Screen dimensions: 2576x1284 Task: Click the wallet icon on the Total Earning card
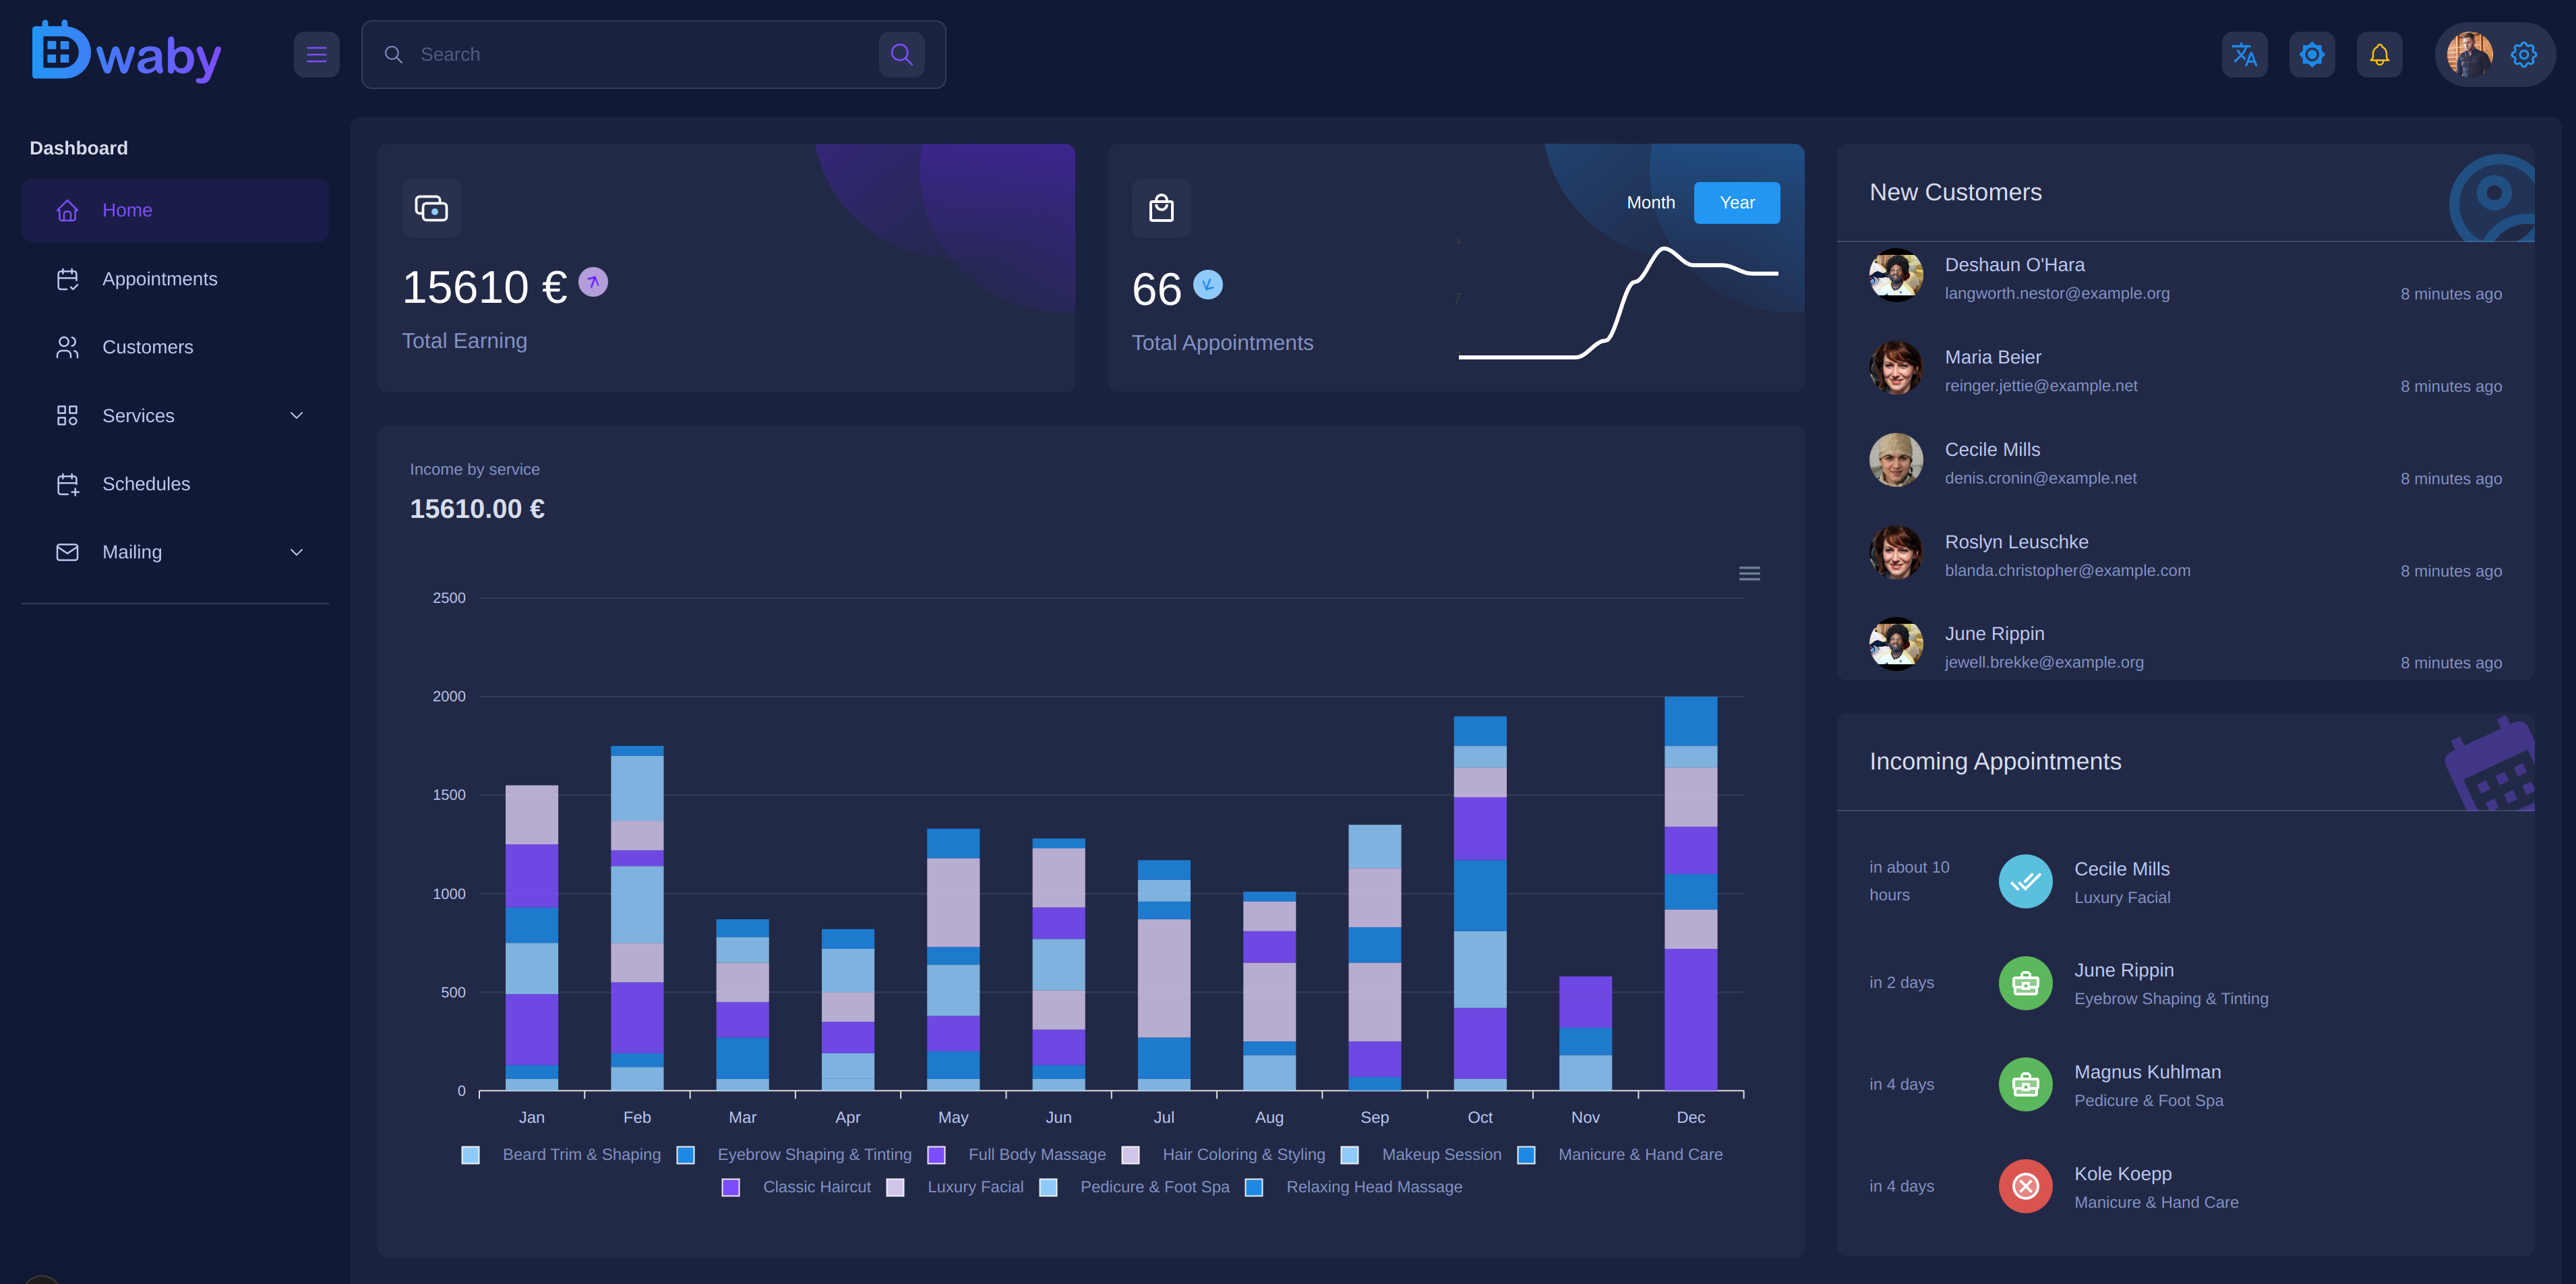tap(431, 208)
